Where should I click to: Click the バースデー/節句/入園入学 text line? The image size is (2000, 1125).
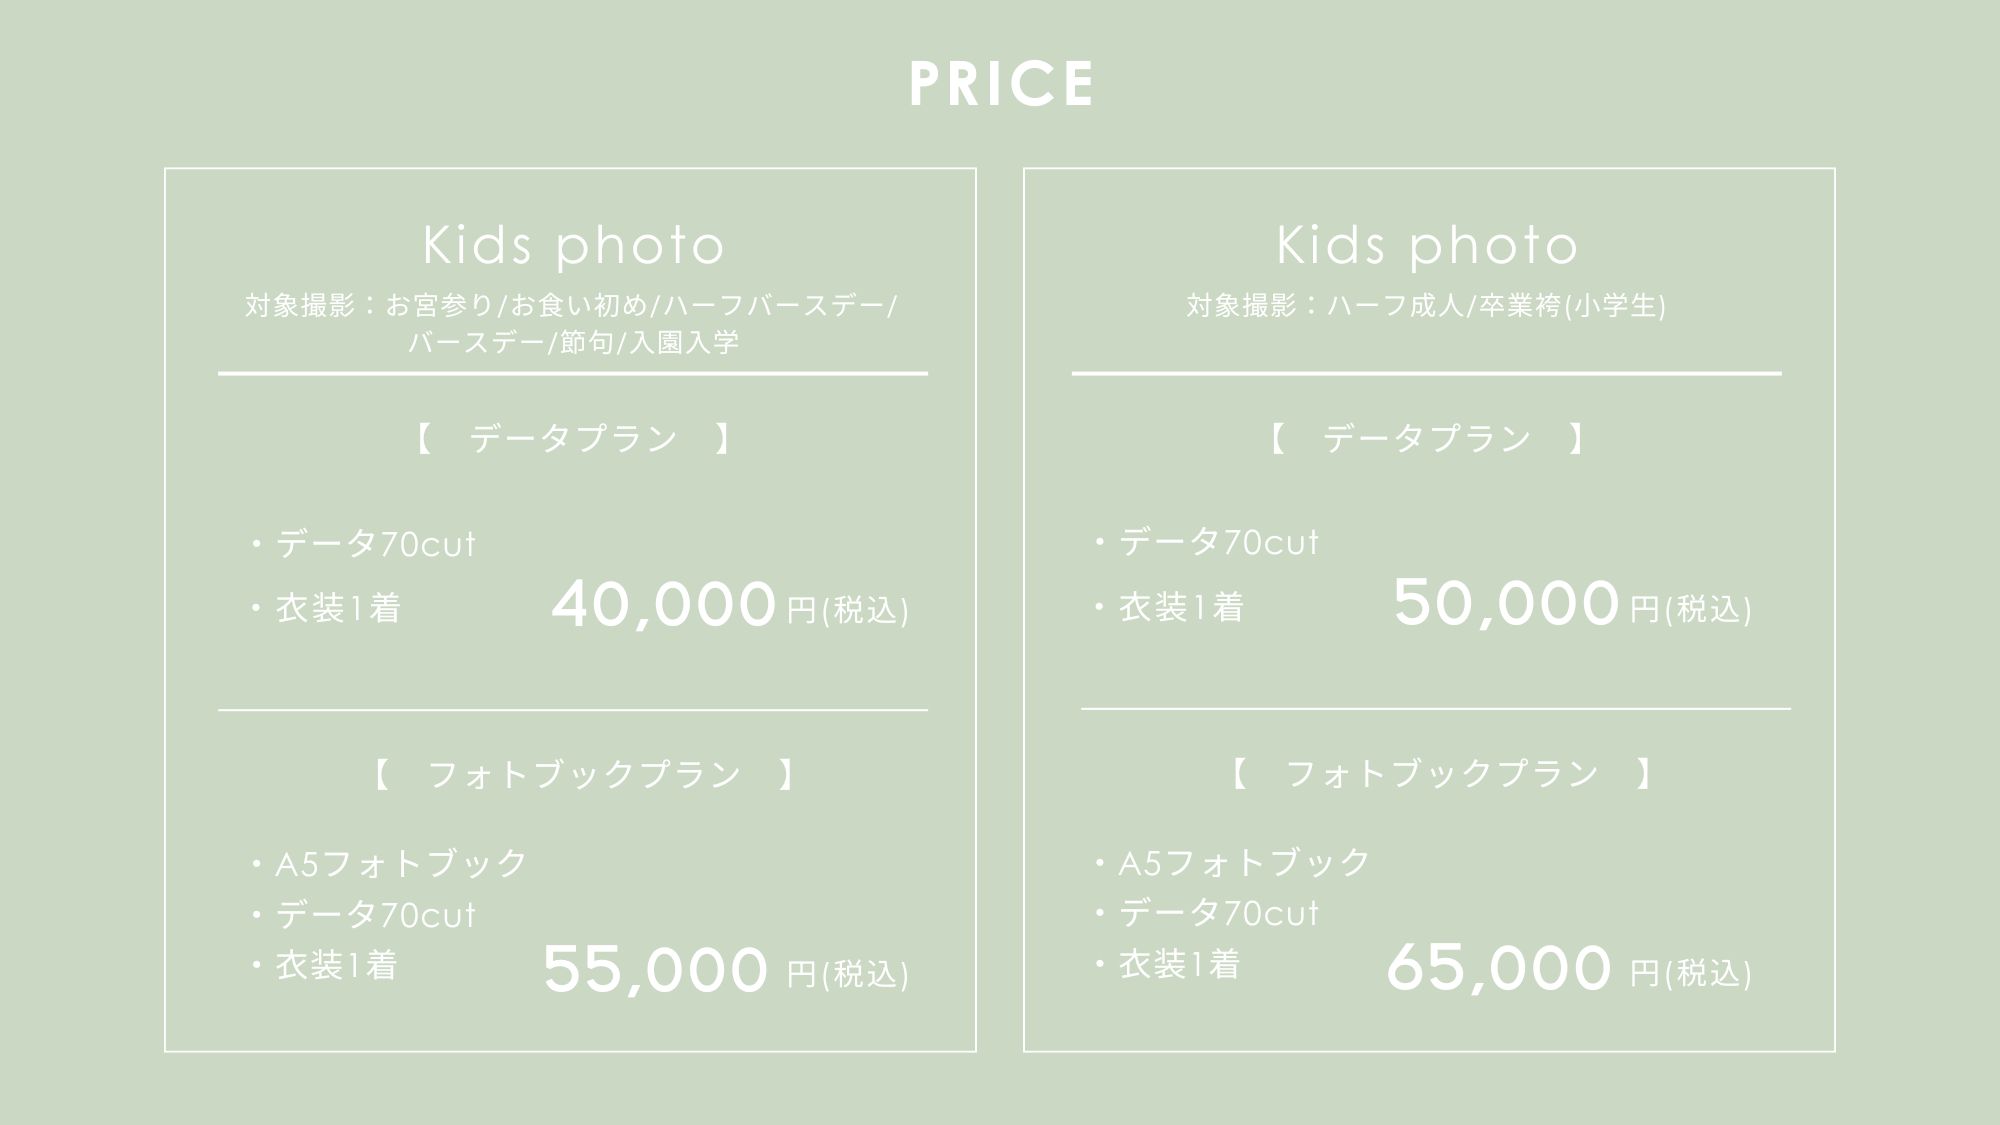573,343
